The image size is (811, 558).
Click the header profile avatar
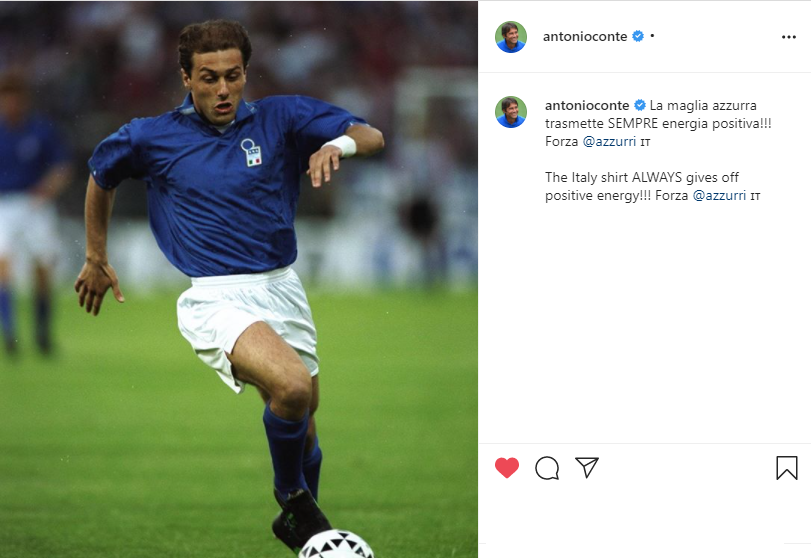coord(511,37)
